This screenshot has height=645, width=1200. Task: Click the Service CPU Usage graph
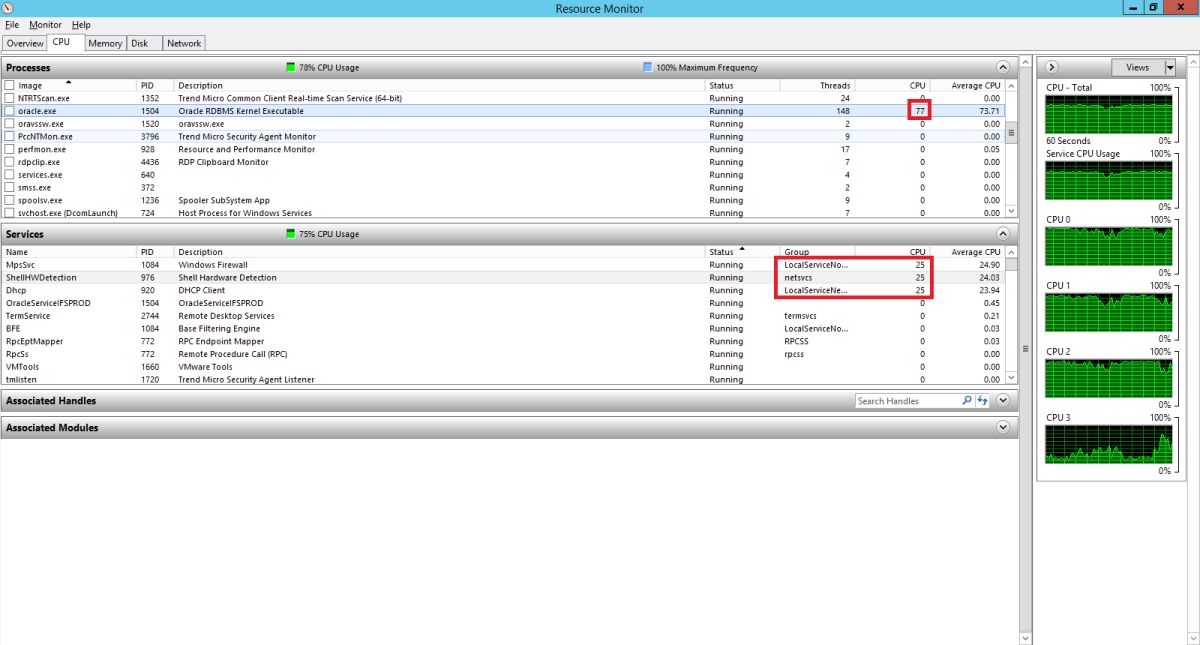click(x=1107, y=180)
